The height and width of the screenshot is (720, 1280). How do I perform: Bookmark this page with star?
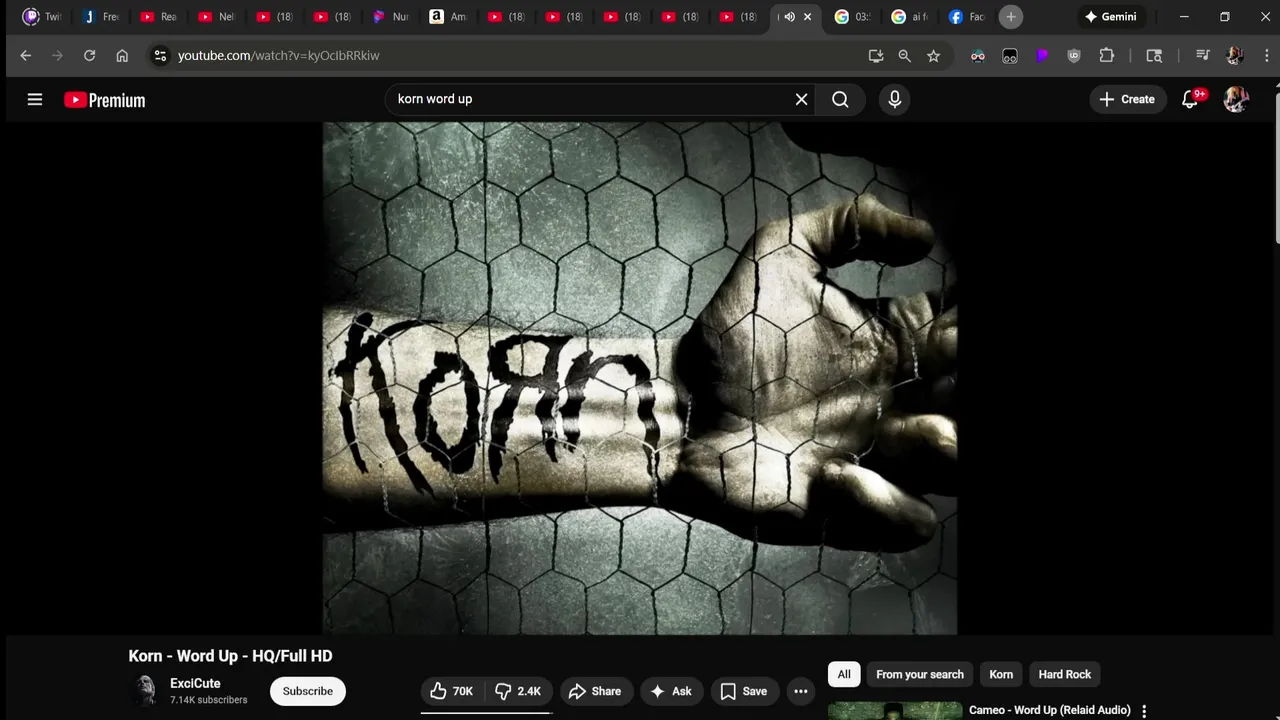point(934,56)
